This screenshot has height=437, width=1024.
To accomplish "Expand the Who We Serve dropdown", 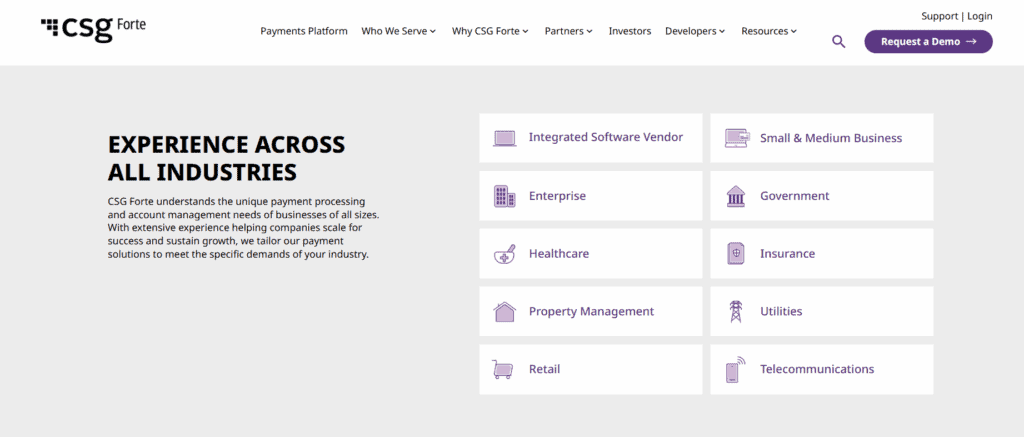I will (398, 31).
